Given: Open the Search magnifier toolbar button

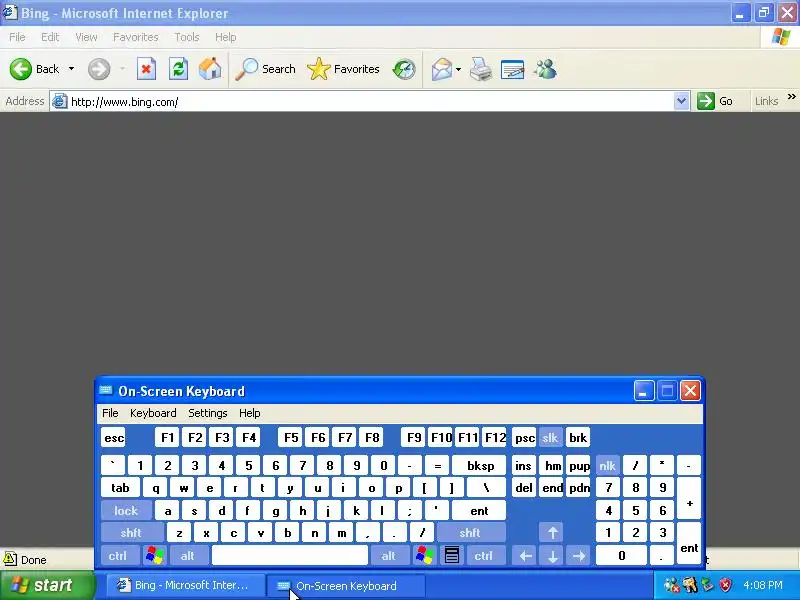Looking at the screenshot, I should 265,69.
